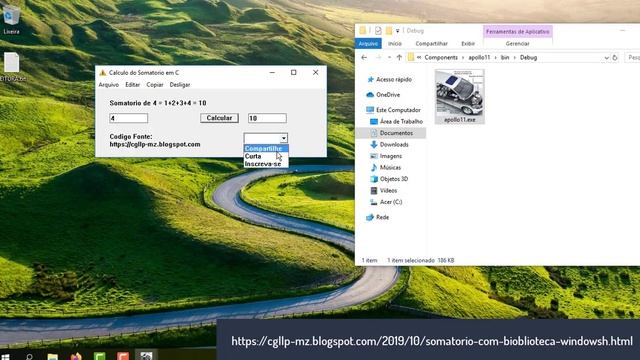The width and height of the screenshot is (640, 360).
Task: Select Este Computador in navigation pane
Action: tap(393, 110)
